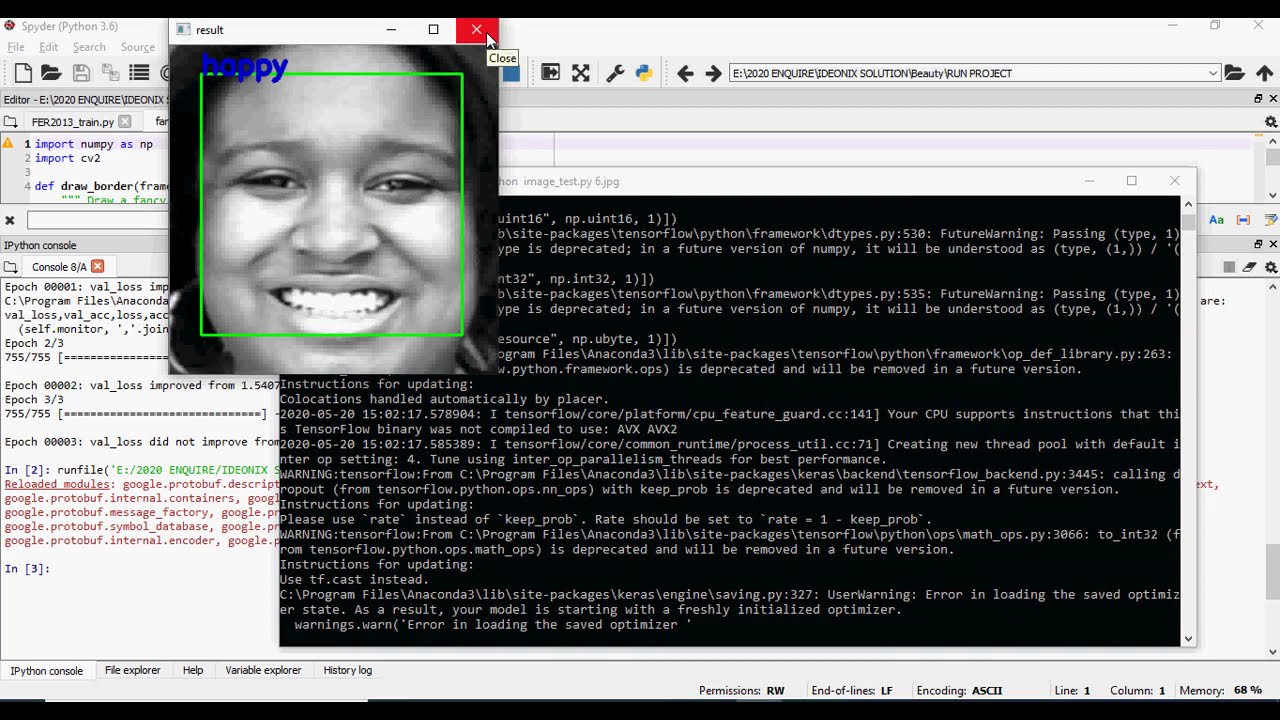Viewport: 1280px width, 720px height.
Task: Open the Edit menu
Action: 48,47
